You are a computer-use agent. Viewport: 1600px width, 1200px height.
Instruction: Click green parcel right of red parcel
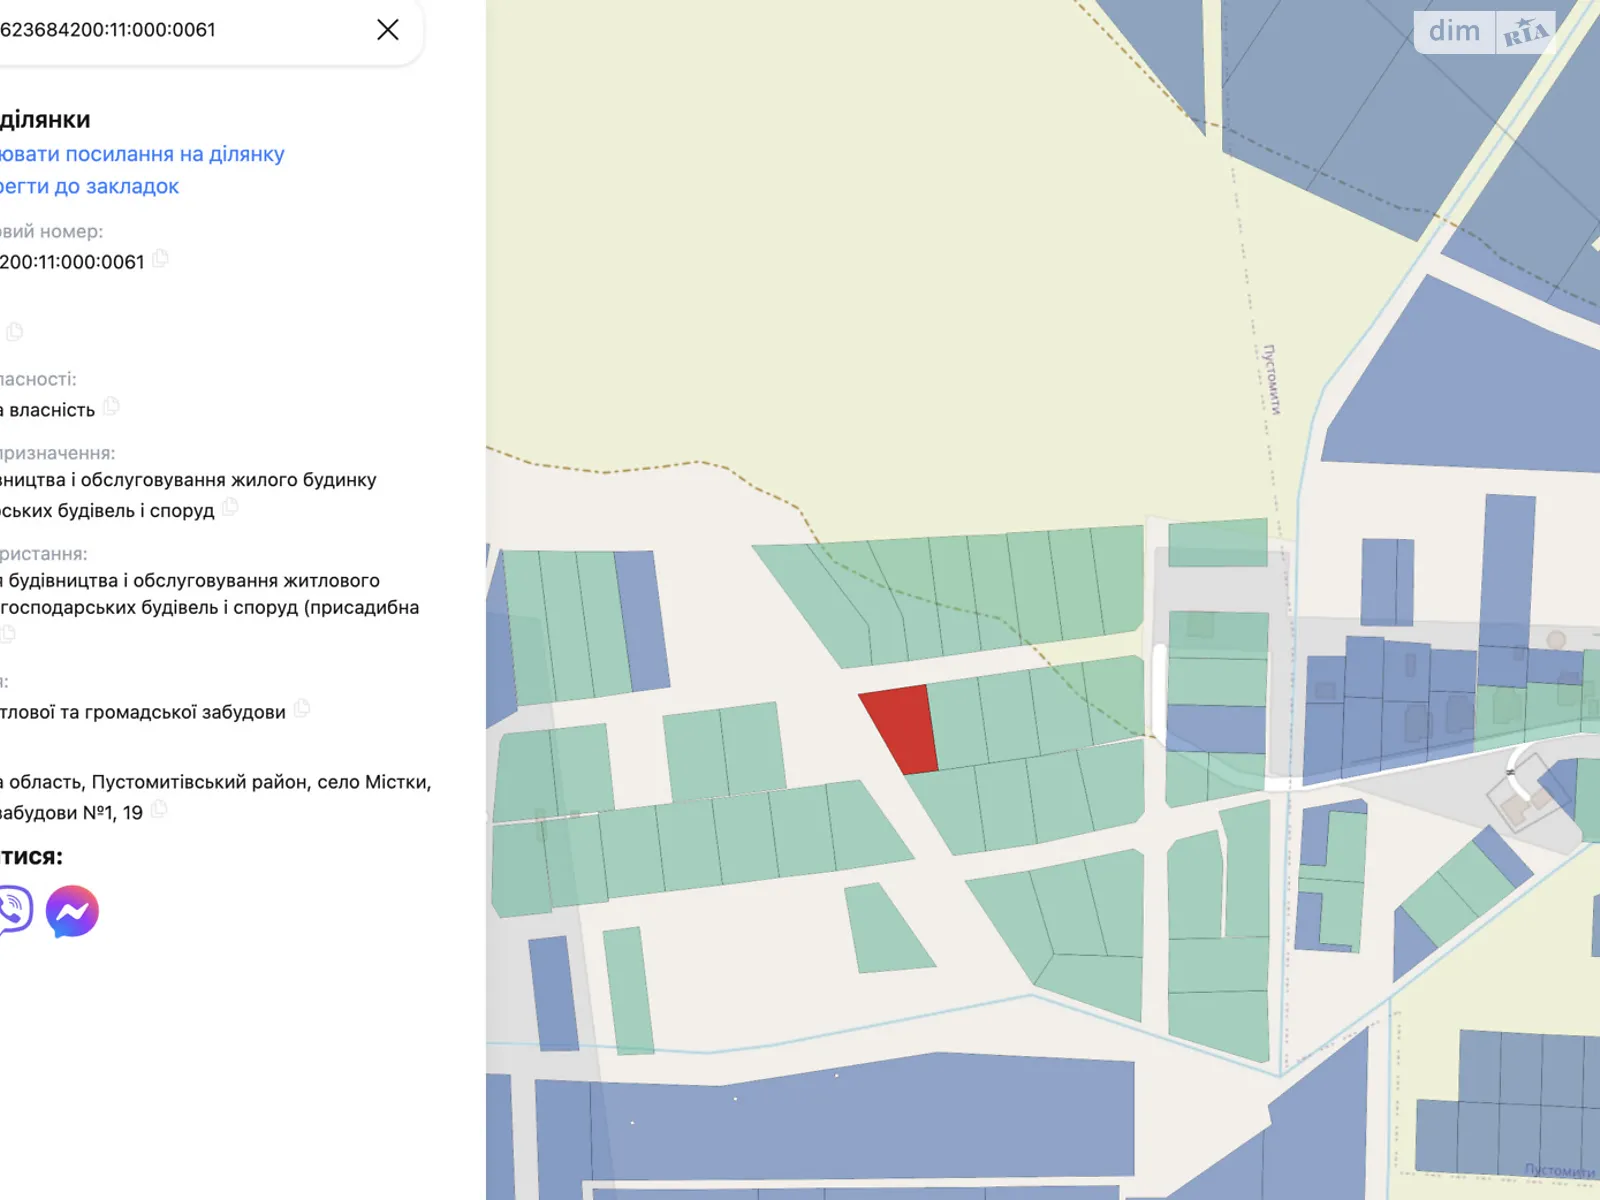(x=957, y=722)
